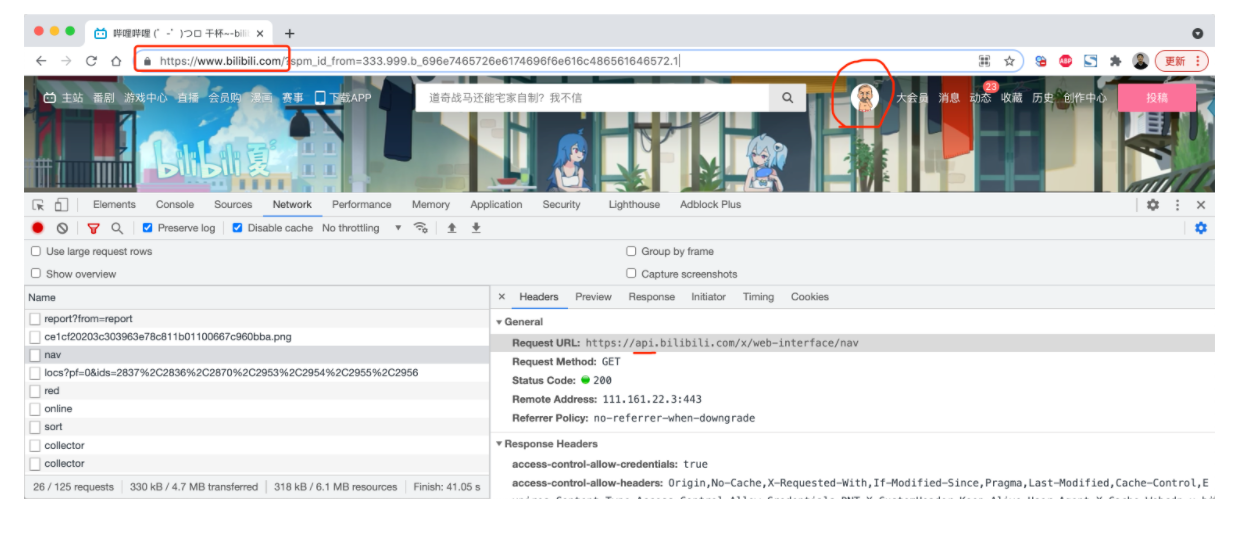This screenshot has height=537, width=1234.
Task: Open DevTools three-dot customize menu
Action: click(1177, 204)
